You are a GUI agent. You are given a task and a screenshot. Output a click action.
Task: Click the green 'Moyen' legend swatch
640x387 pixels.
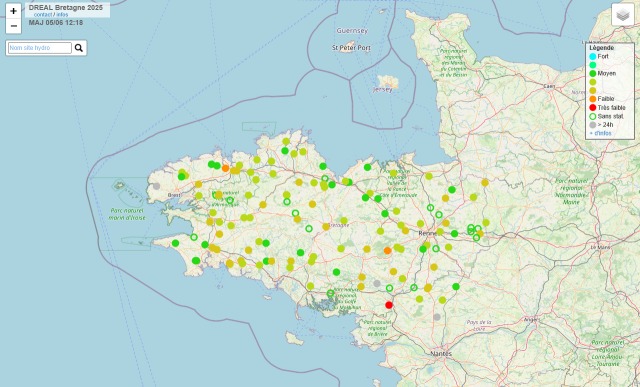click(593, 73)
